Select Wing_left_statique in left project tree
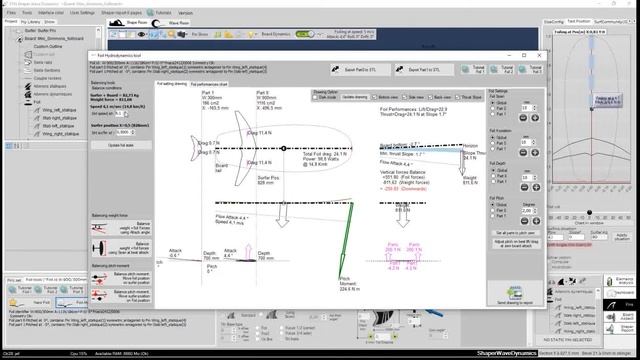The image size is (640, 360). [x=60, y=110]
